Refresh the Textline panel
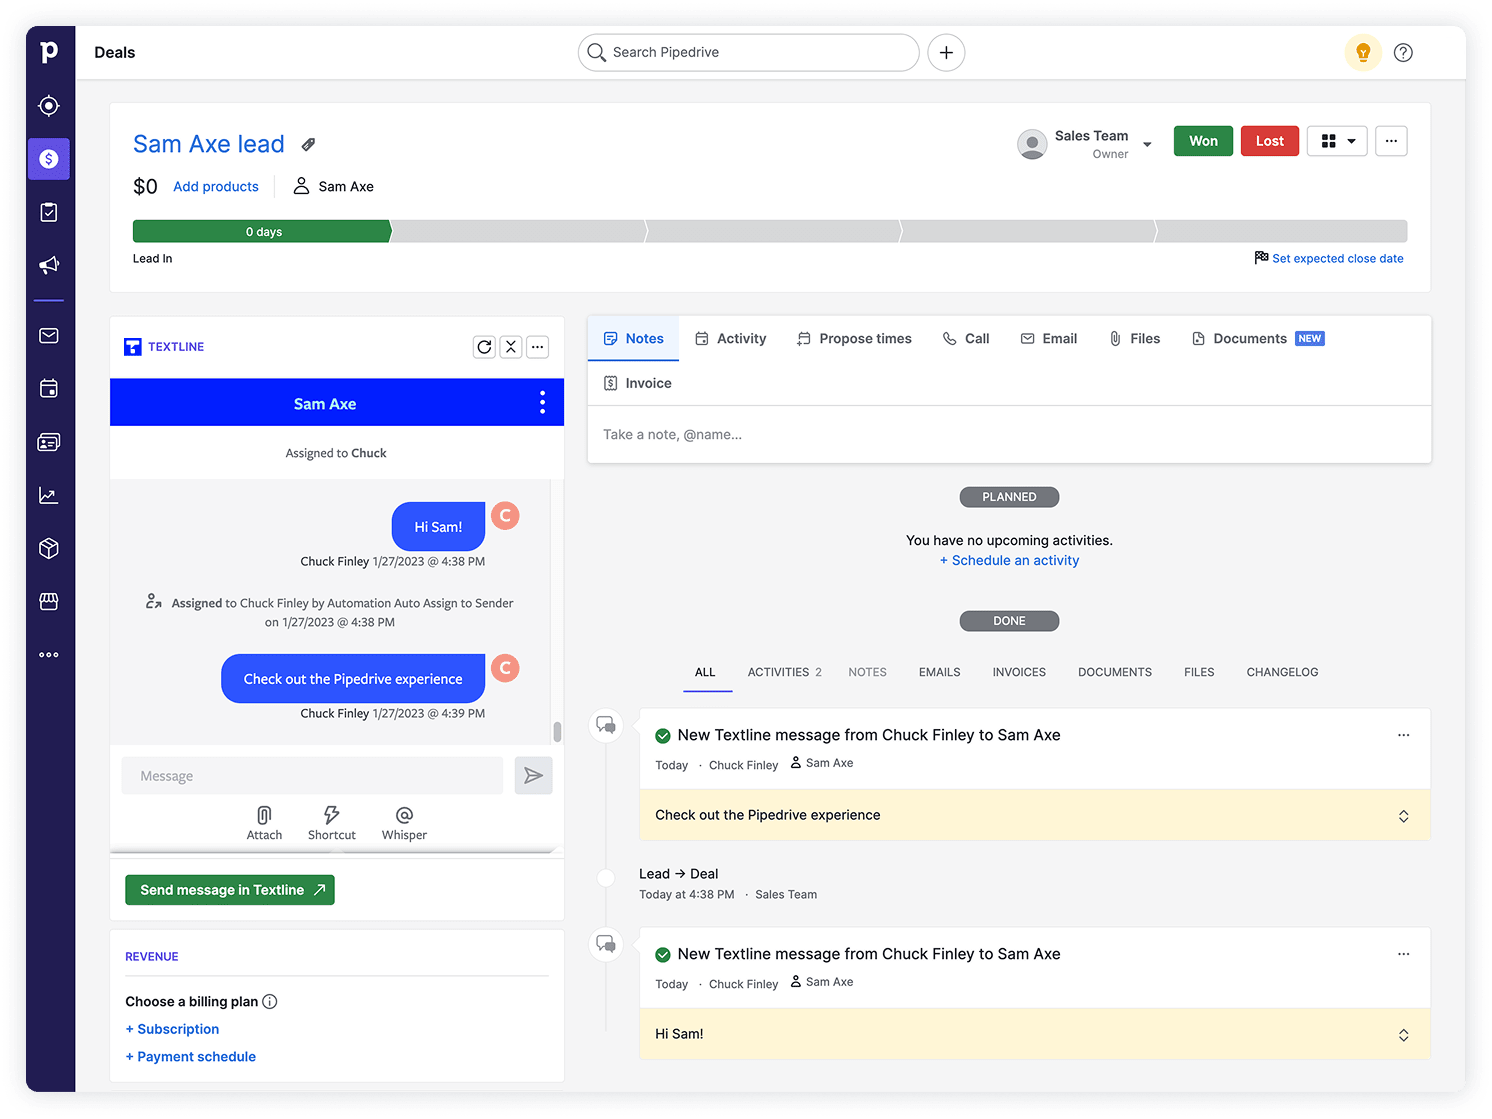This screenshot has width=1492, height=1119. (484, 347)
